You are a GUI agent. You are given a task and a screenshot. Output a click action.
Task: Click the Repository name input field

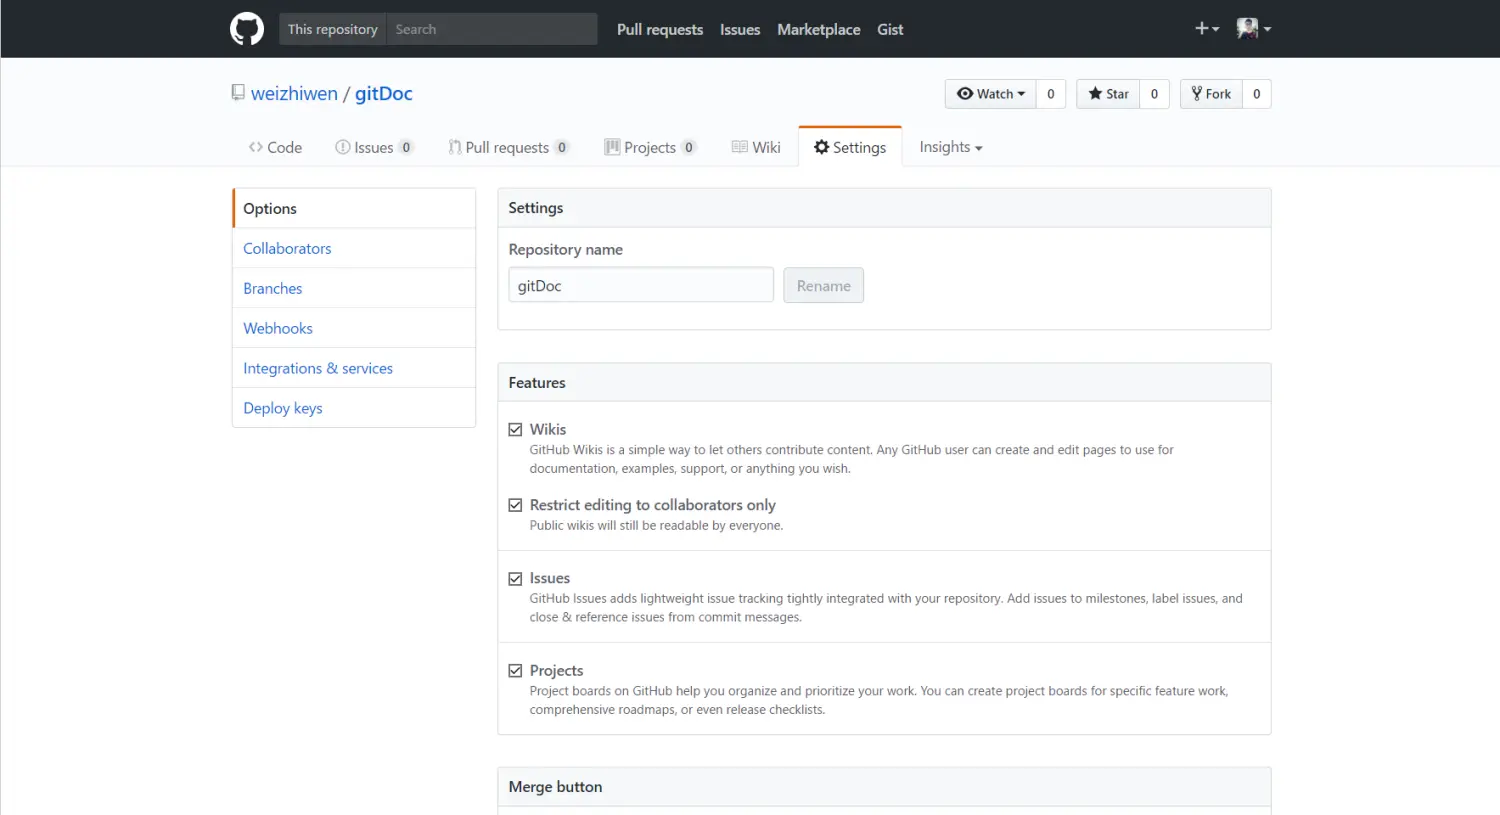coord(641,285)
